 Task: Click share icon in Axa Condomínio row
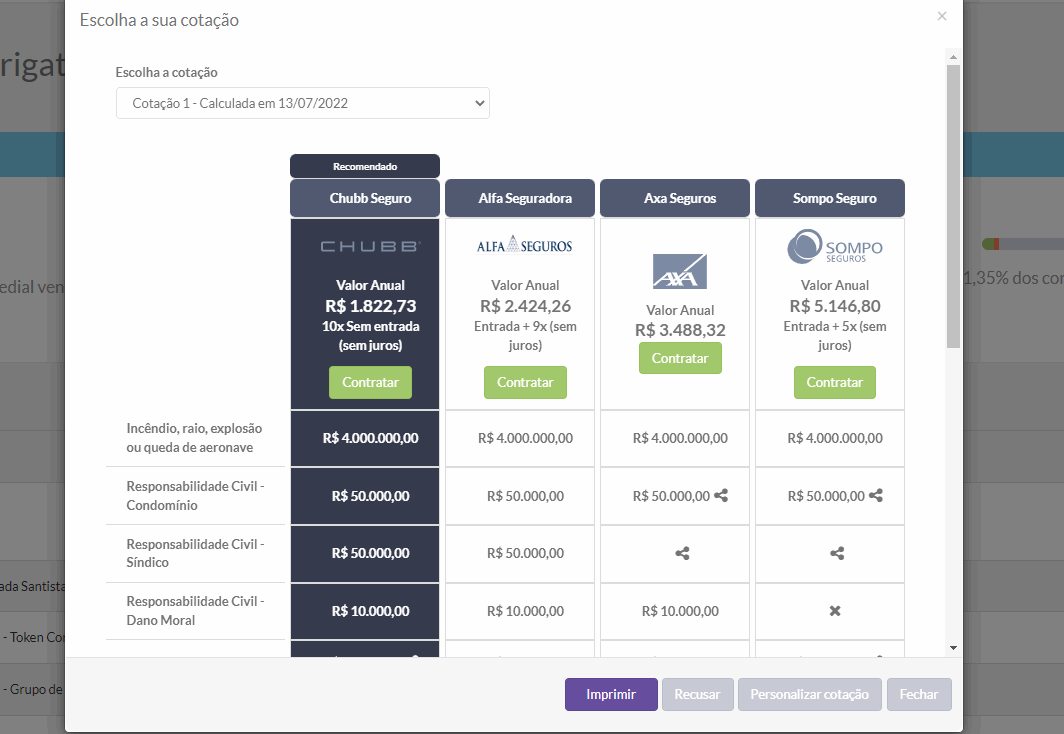(721, 496)
